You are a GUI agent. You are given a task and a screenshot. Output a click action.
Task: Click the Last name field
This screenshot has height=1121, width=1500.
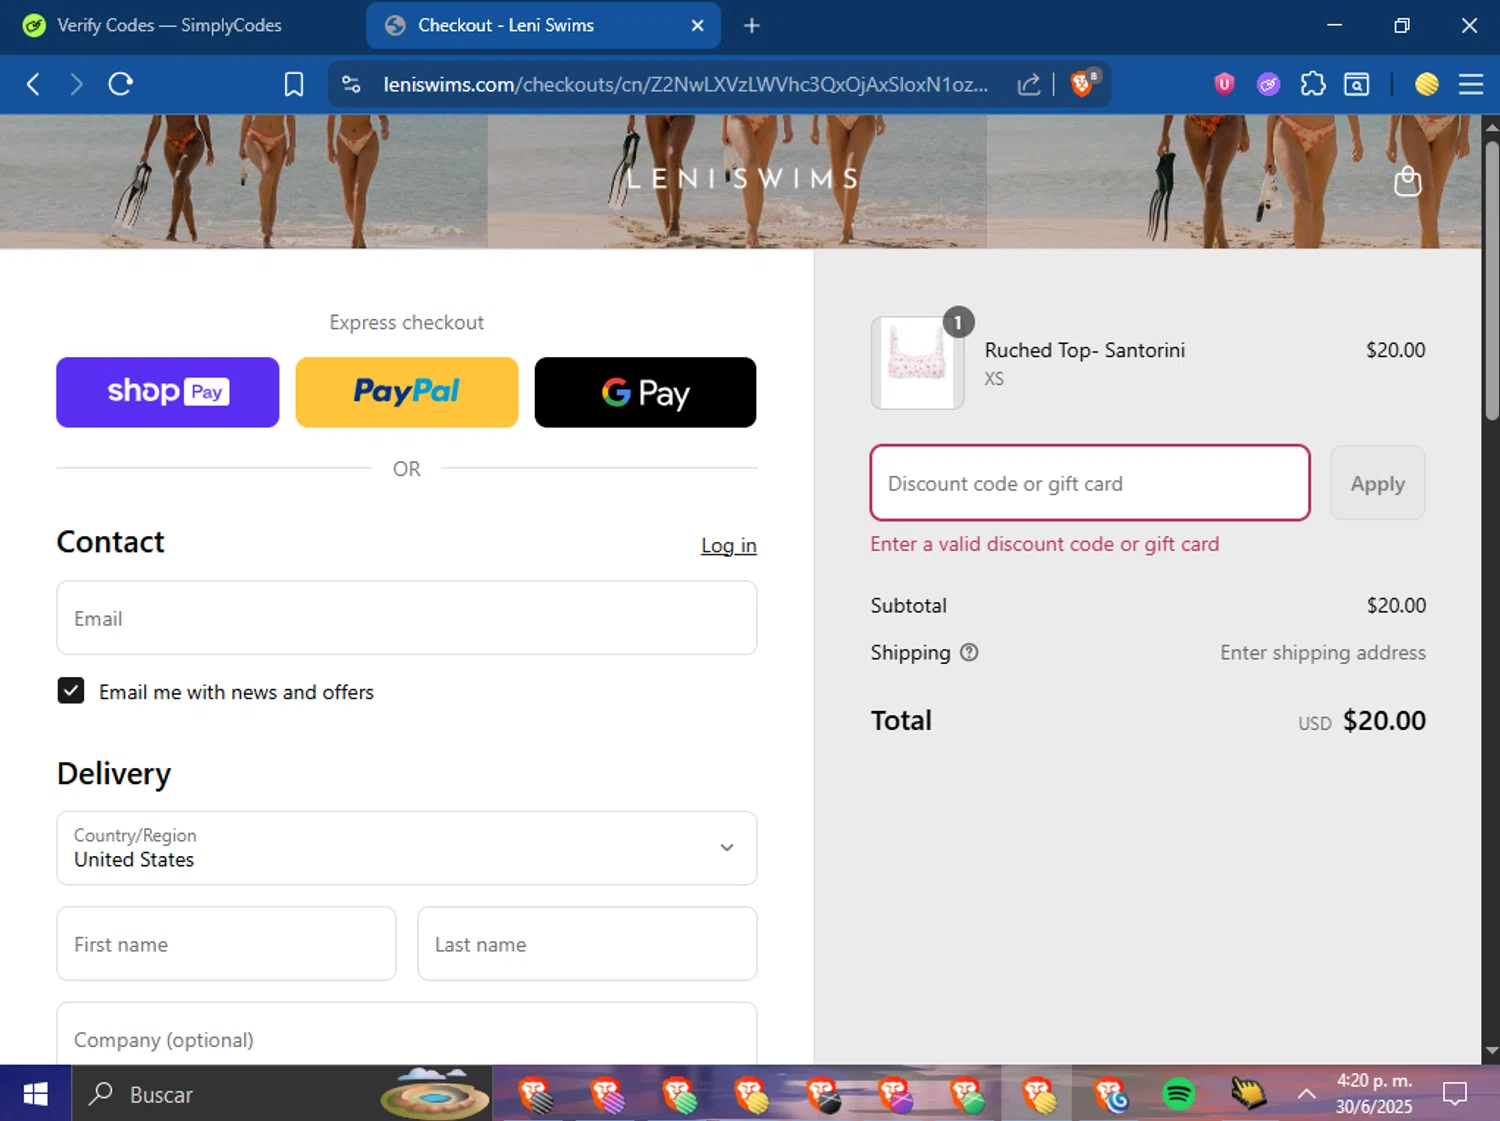pos(587,944)
